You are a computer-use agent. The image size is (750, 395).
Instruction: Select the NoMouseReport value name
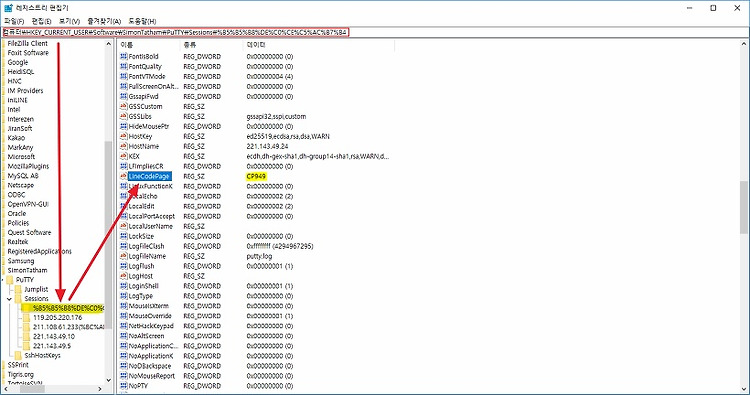[x=152, y=376]
